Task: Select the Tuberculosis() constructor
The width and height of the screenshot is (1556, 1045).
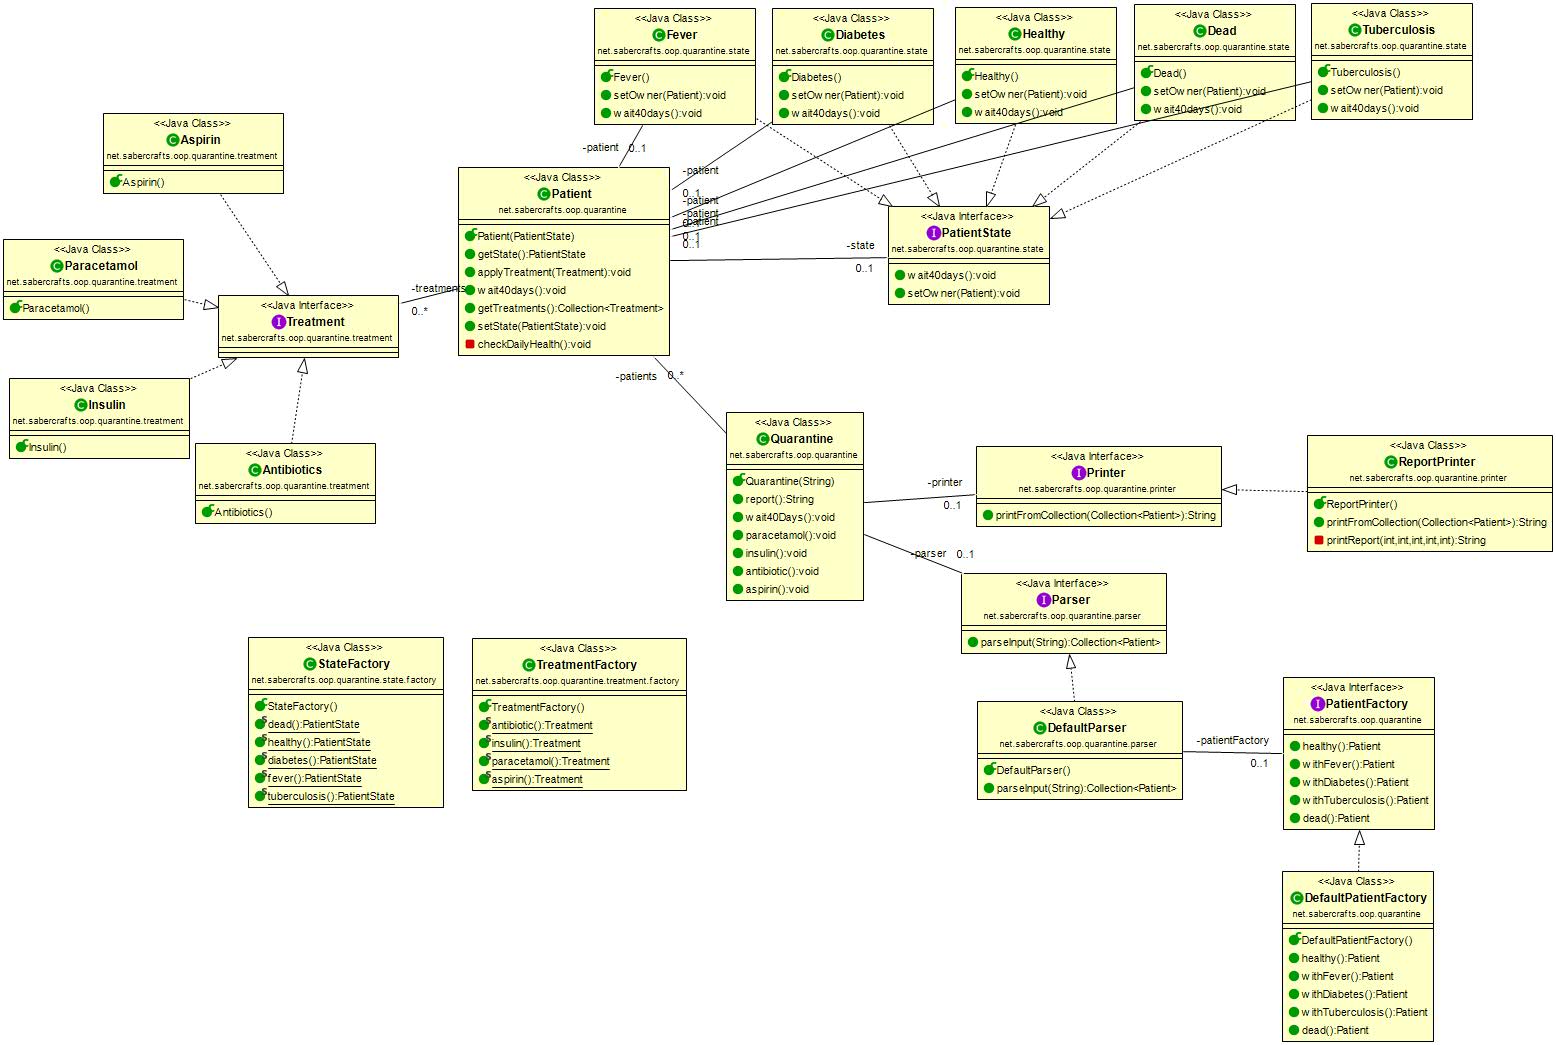Action: 1365,73
